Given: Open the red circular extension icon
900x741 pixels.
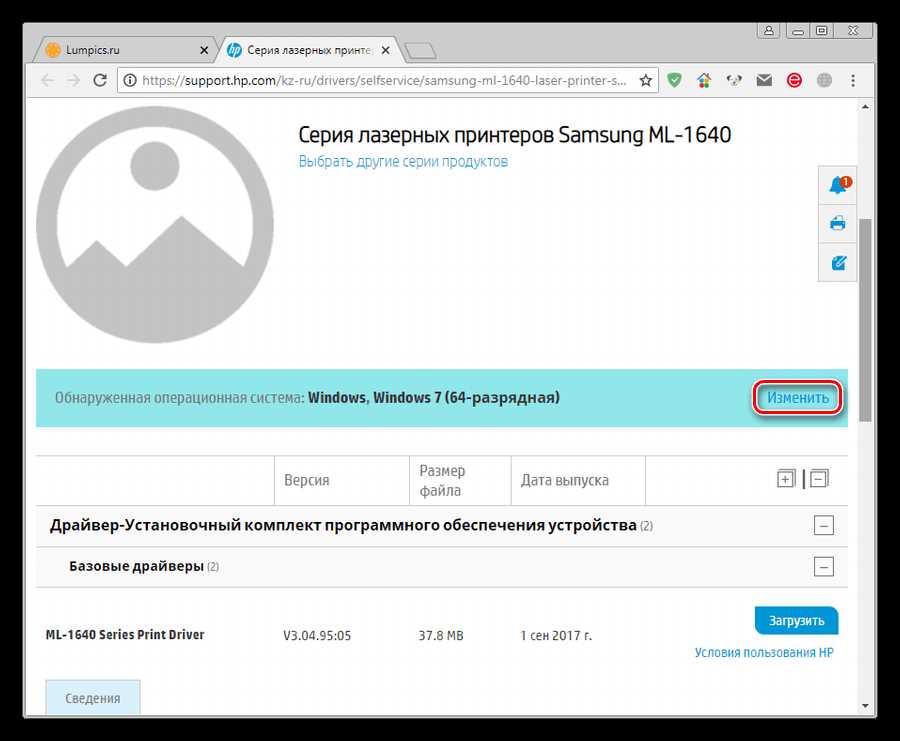Looking at the screenshot, I should (794, 80).
